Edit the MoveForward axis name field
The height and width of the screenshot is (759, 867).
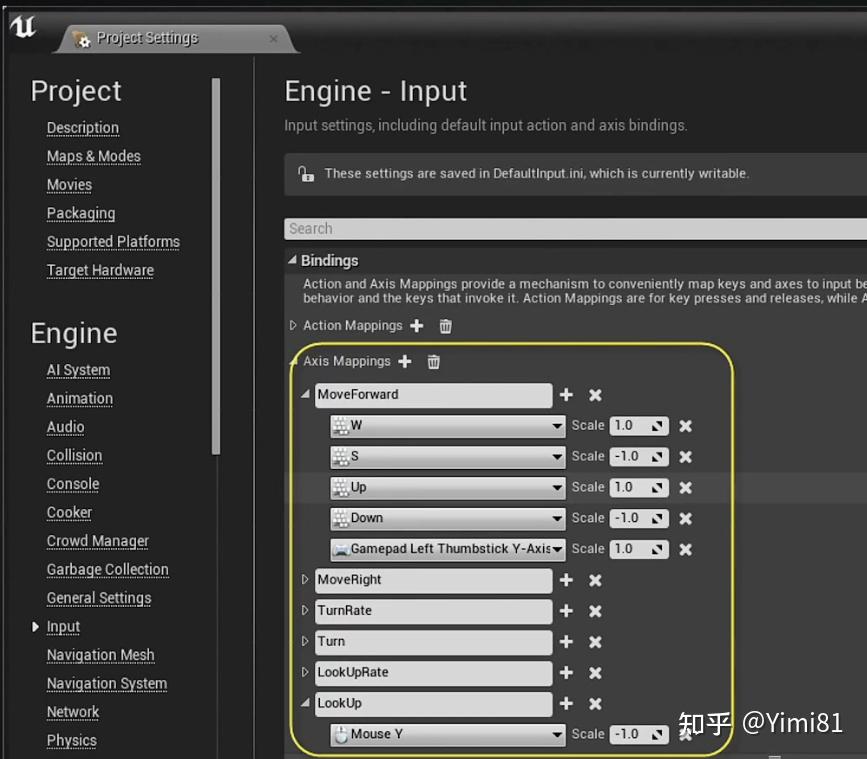pos(434,395)
